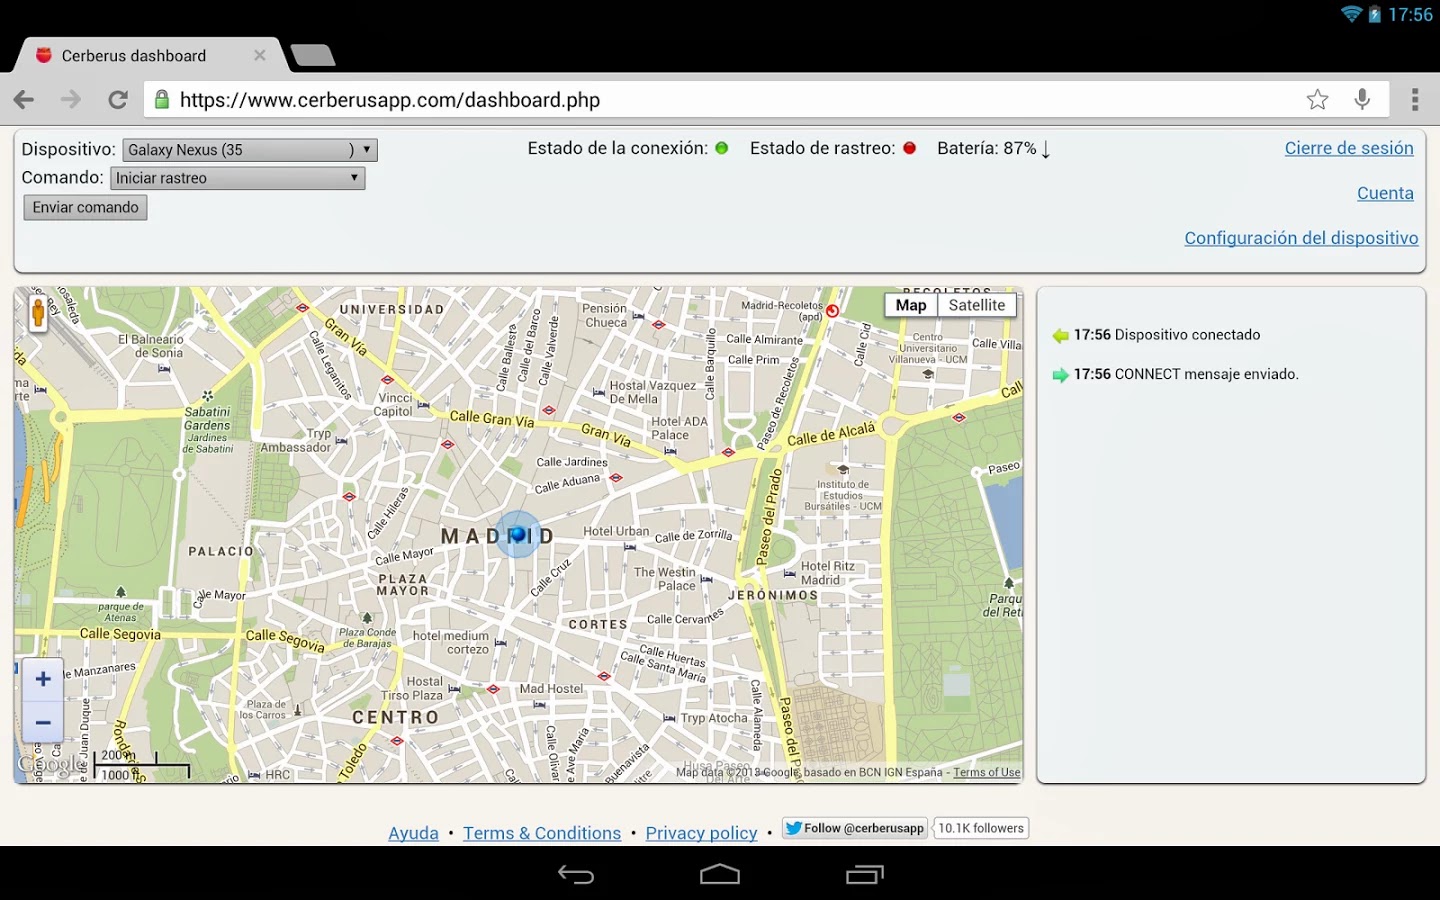
Task: Open Configuración del dispositivo settings
Action: (x=1301, y=238)
